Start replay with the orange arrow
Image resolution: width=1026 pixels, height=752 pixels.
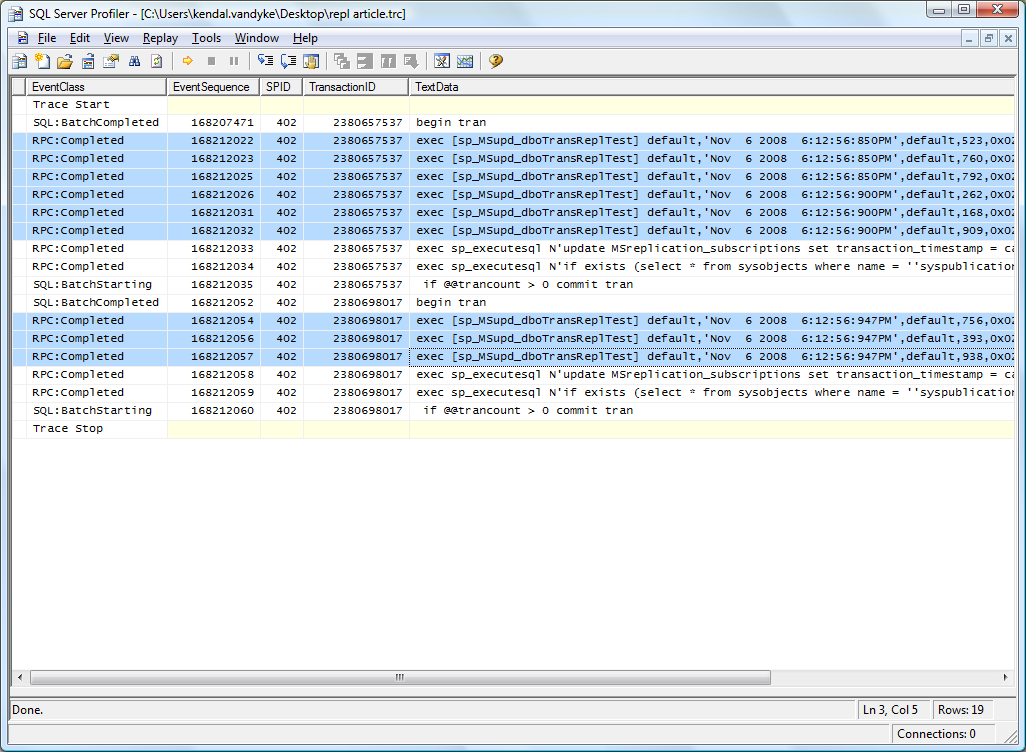[188, 61]
